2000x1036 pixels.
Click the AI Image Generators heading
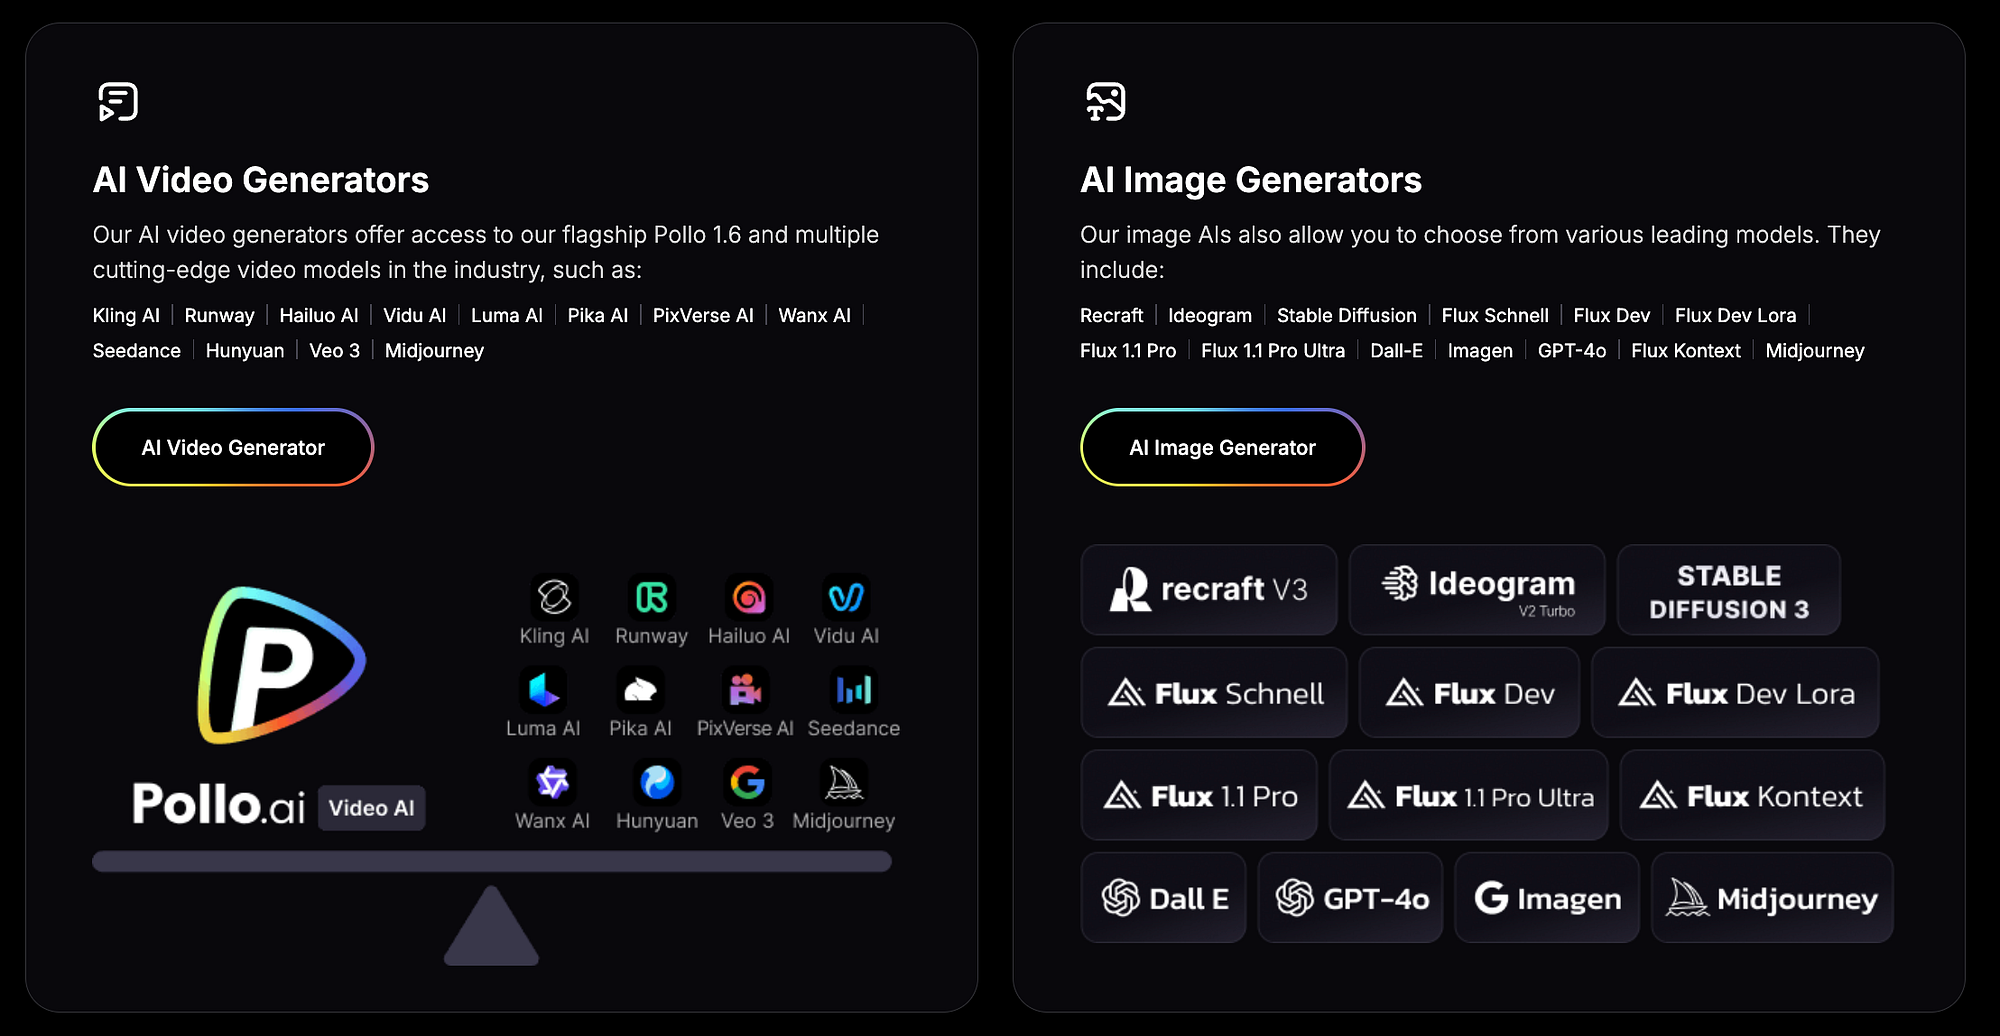[x=1251, y=180]
